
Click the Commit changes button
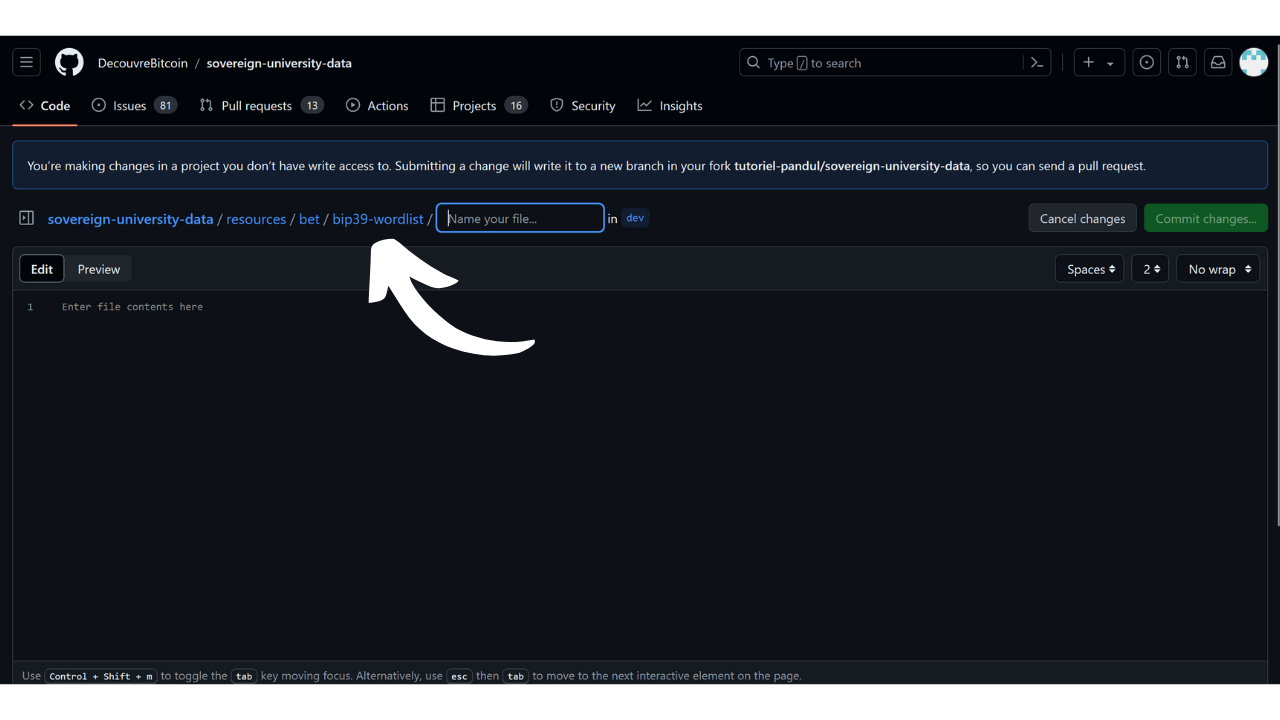[x=1205, y=218]
